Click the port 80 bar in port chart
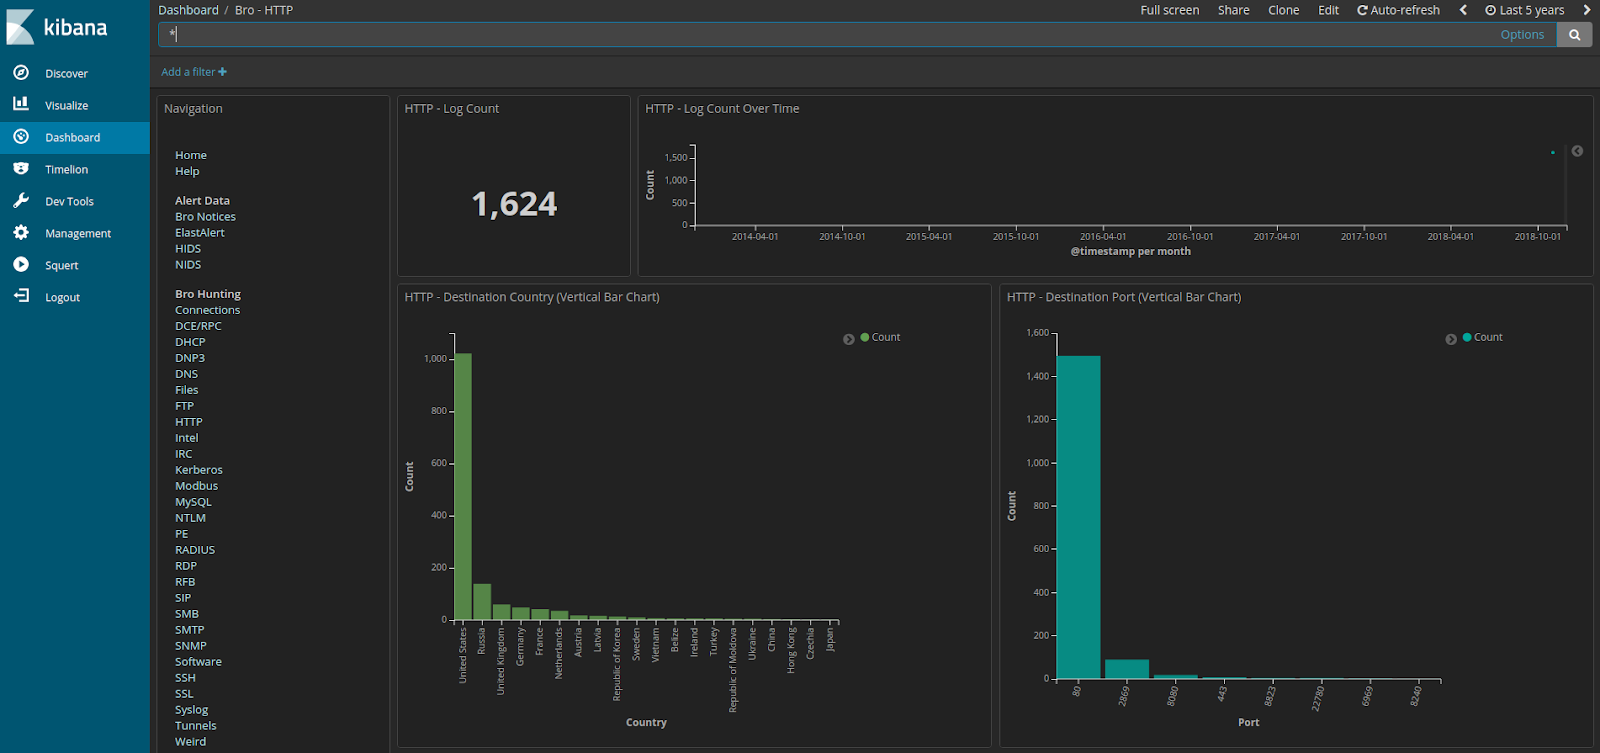 [x=1079, y=517]
